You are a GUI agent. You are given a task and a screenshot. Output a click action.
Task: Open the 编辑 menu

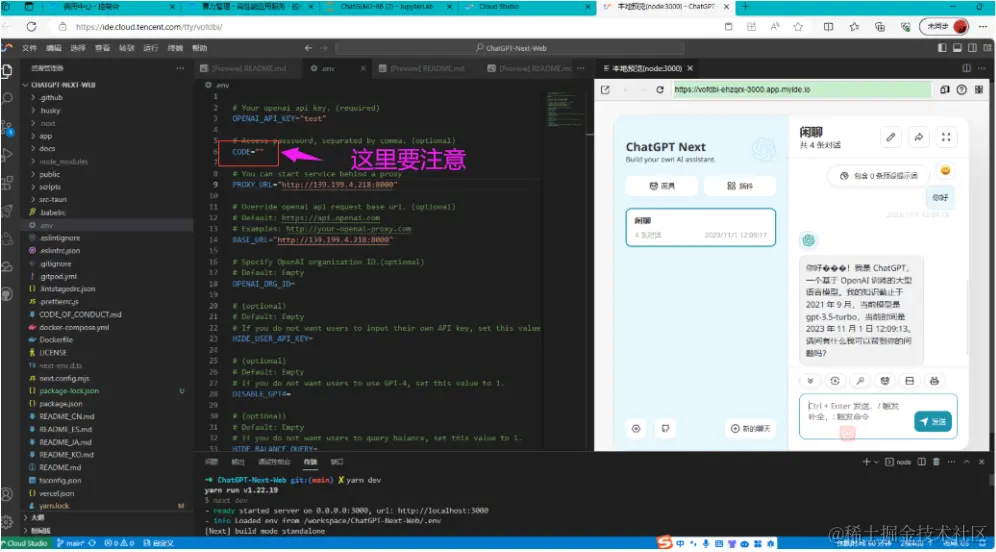coord(53,48)
